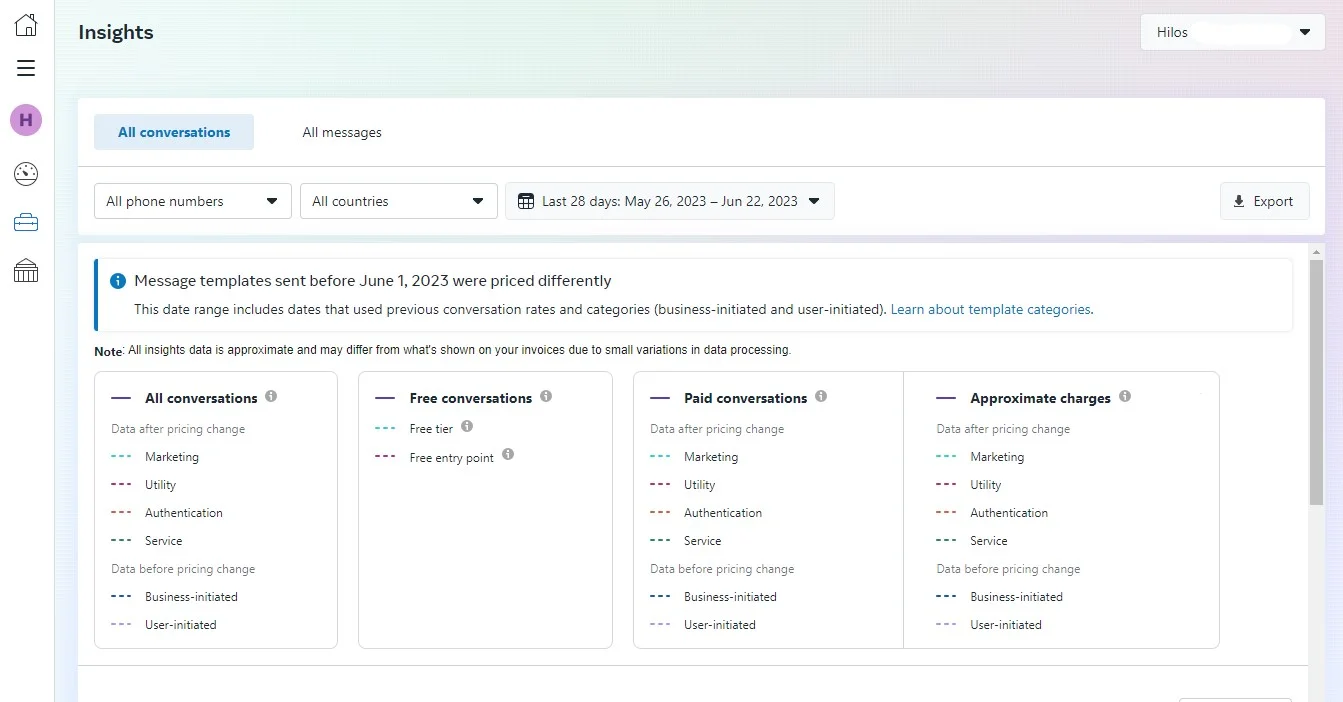
Task: Open Learn about template categories link
Action: click(x=990, y=310)
